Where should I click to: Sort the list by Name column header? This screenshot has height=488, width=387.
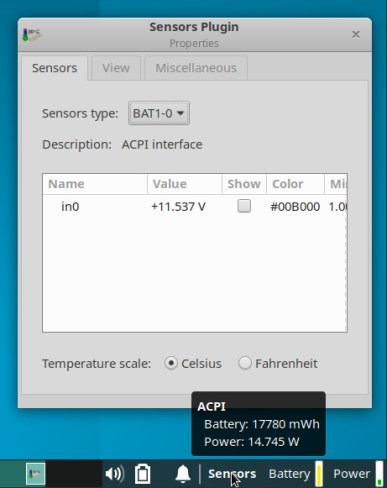click(95, 184)
